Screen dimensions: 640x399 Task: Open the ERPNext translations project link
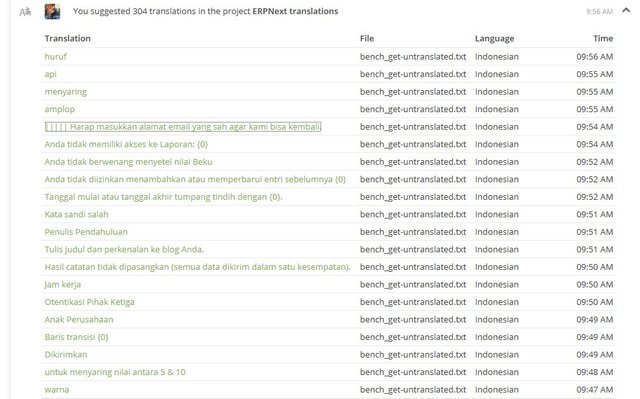(x=295, y=11)
